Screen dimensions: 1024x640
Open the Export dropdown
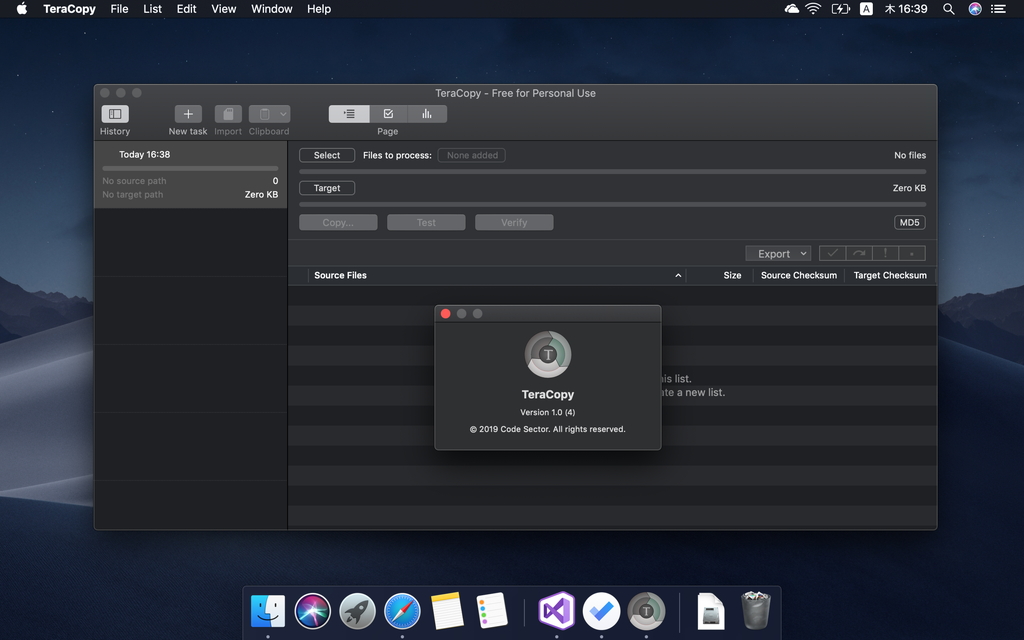click(x=778, y=253)
